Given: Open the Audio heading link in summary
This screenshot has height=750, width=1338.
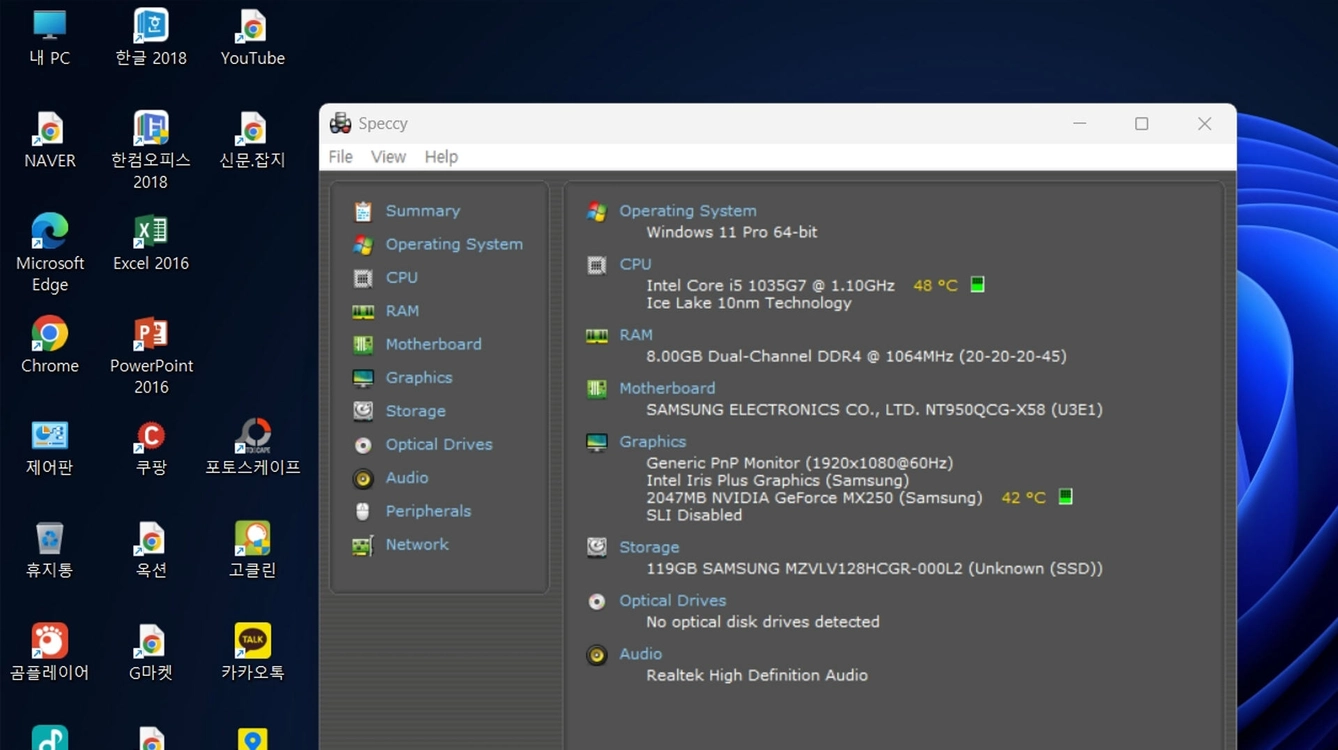Looking at the screenshot, I should 640,654.
